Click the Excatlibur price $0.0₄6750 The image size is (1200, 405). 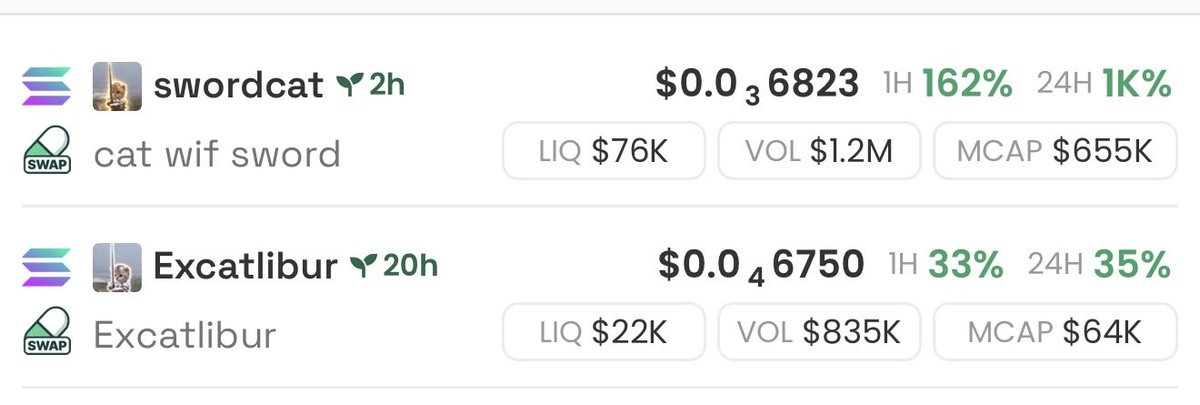[x=761, y=266]
